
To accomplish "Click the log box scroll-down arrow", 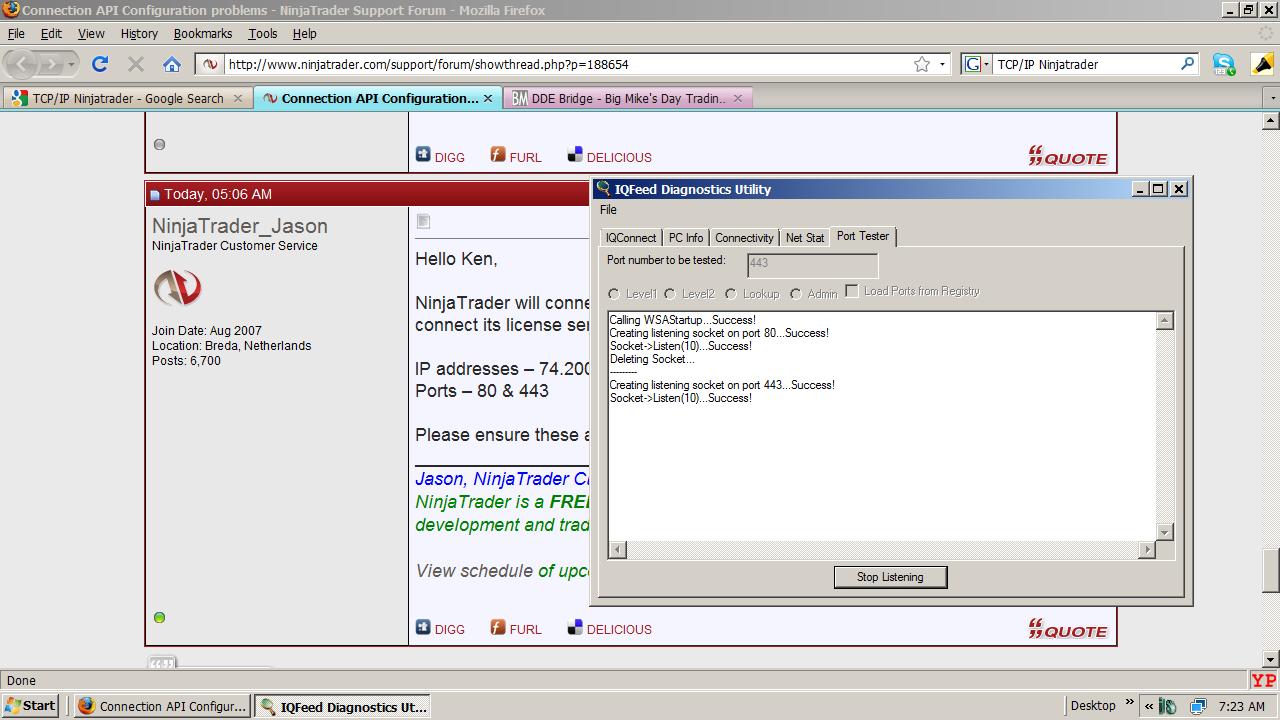I will 1164,533.
